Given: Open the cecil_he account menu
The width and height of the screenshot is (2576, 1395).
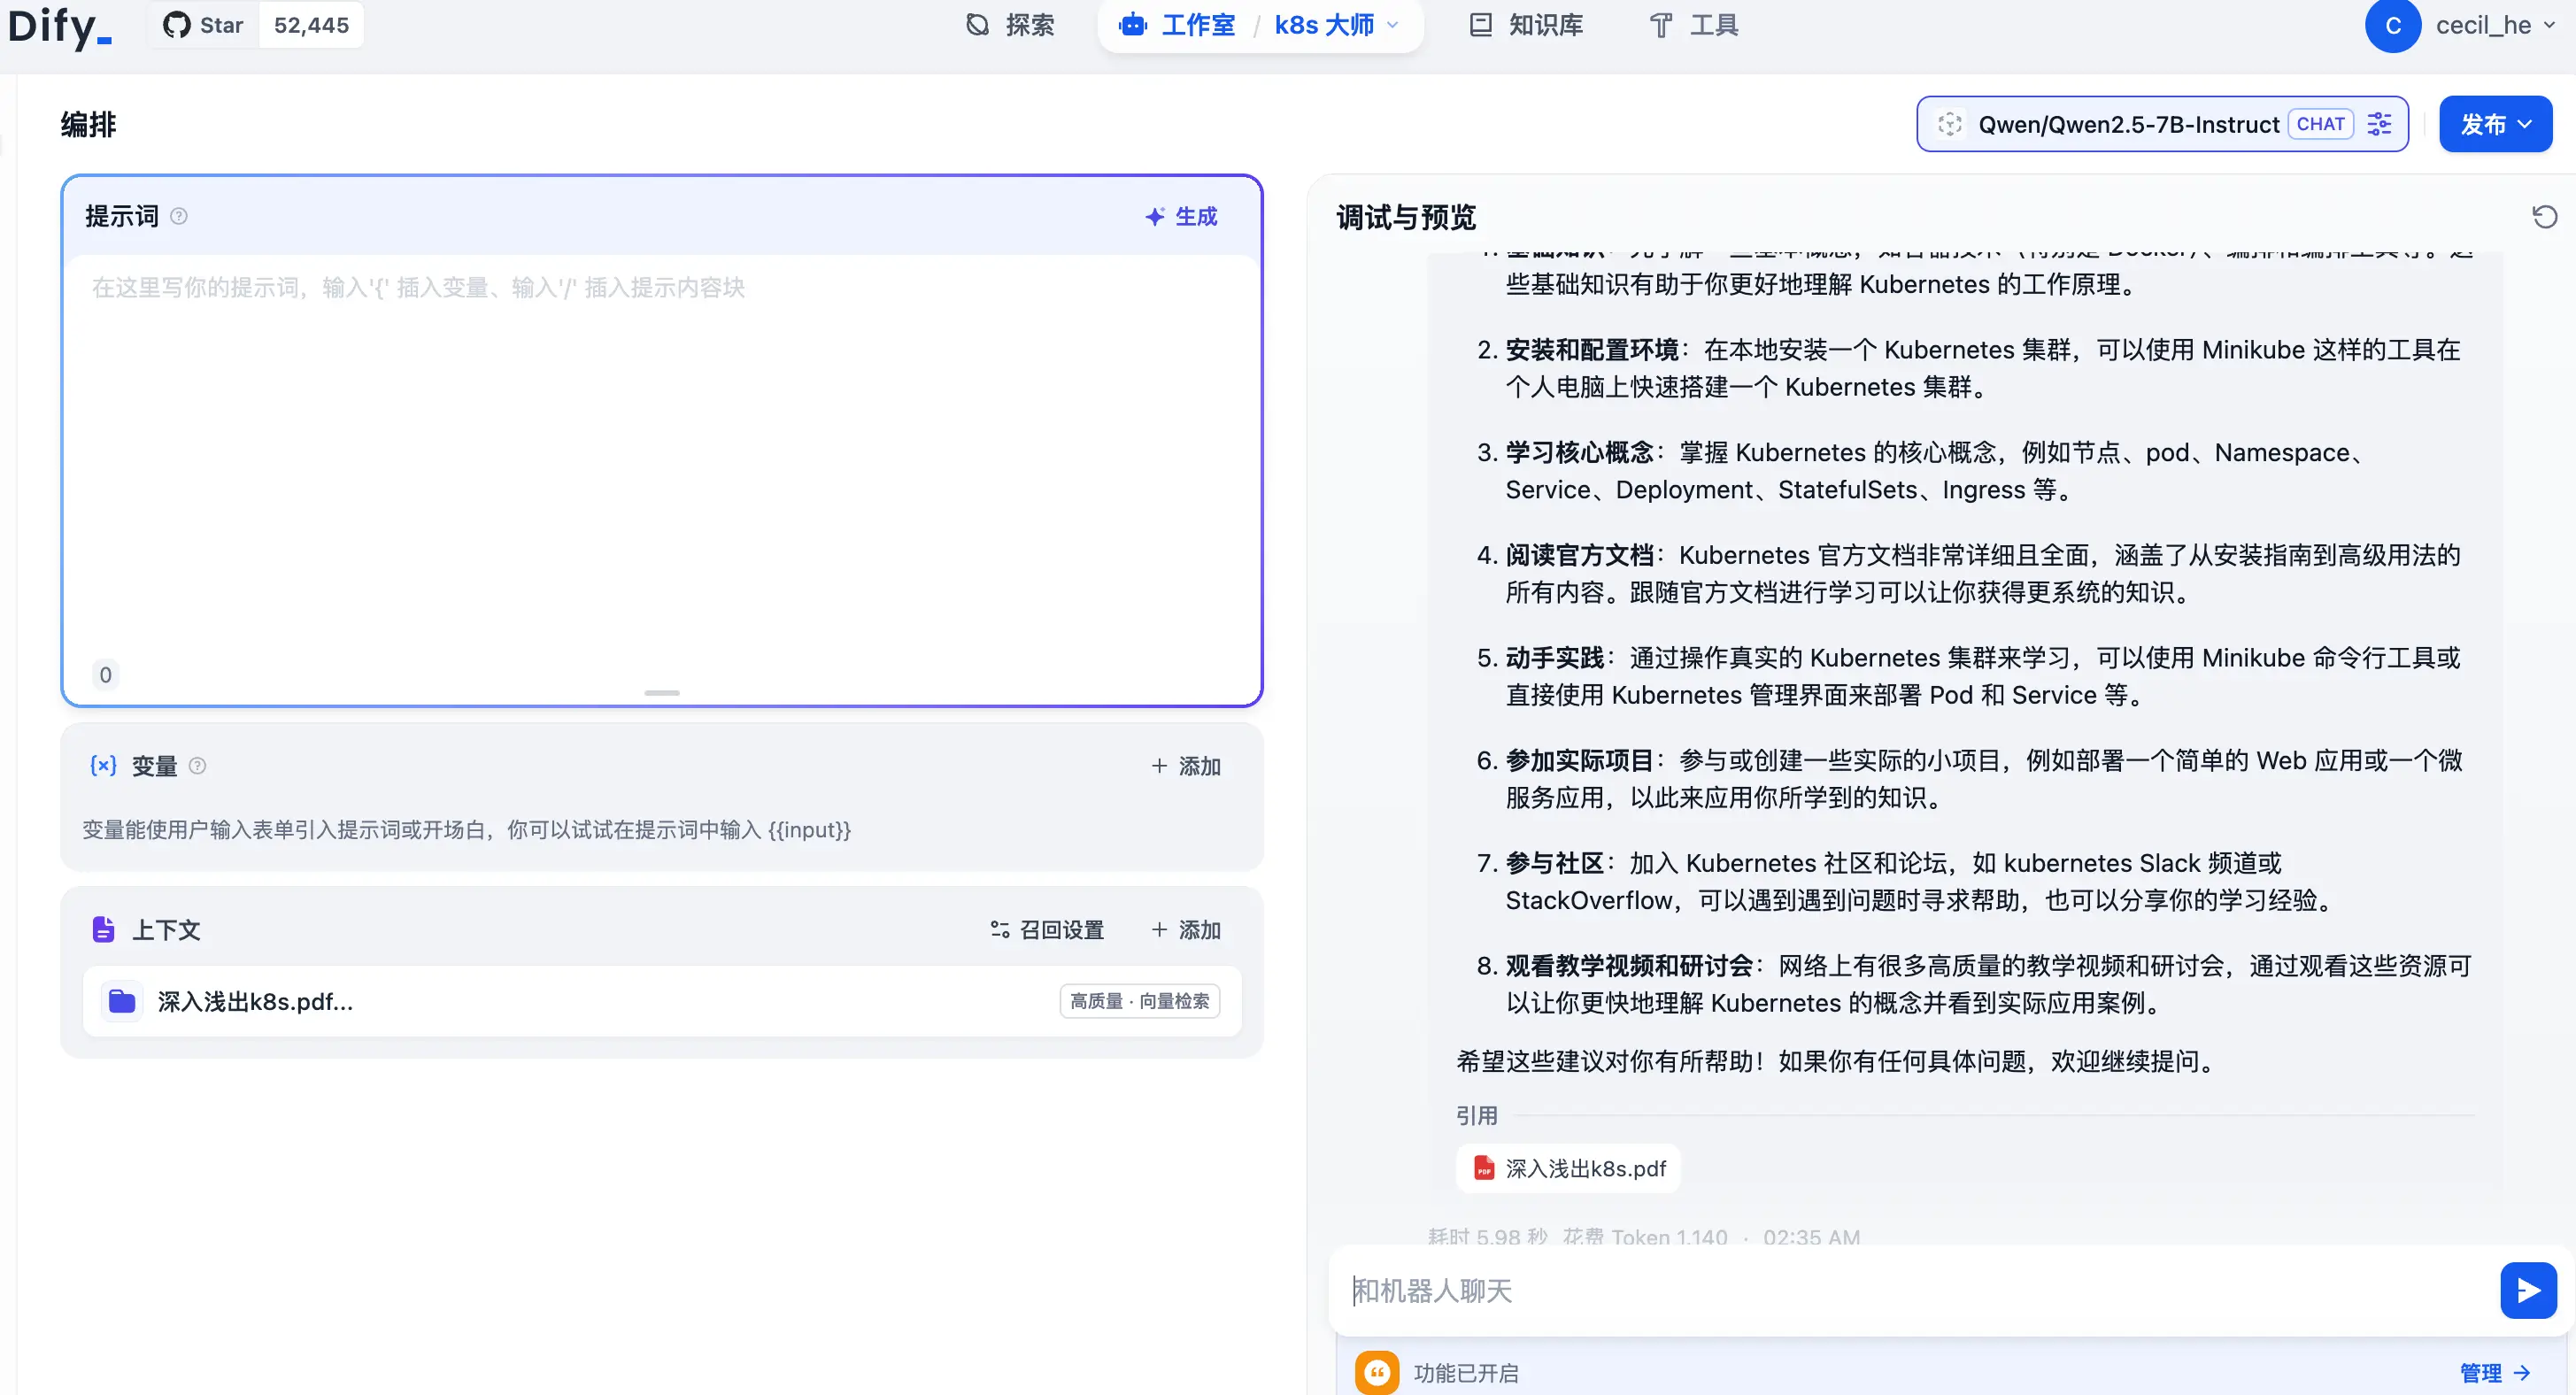Looking at the screenshot, I should coord(2495,25).
